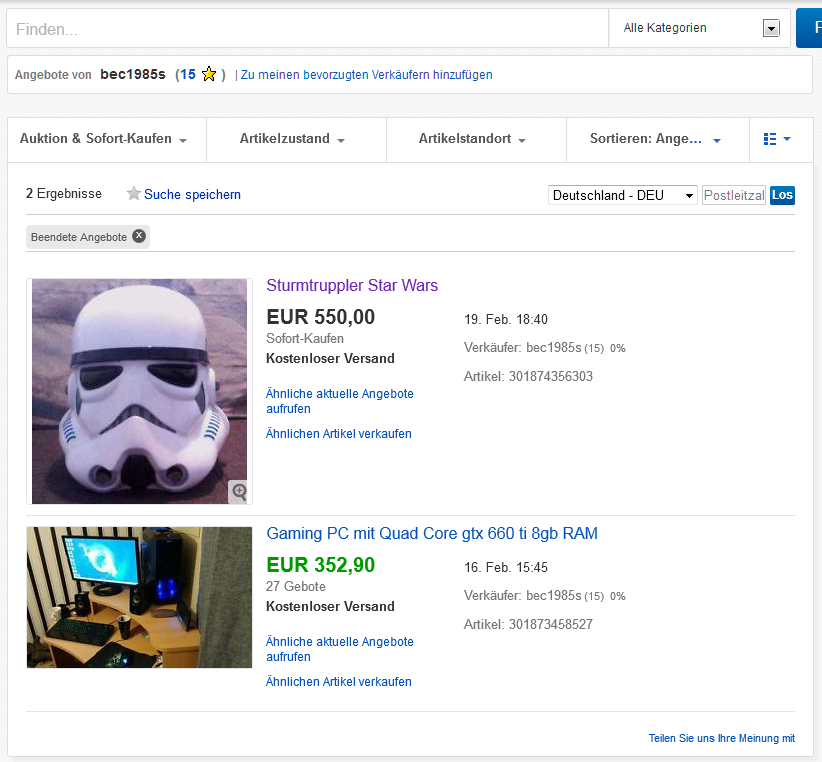This screenshot has height=762, width=822.
Task: Focus the Finden search field
Action: point(308,28)
